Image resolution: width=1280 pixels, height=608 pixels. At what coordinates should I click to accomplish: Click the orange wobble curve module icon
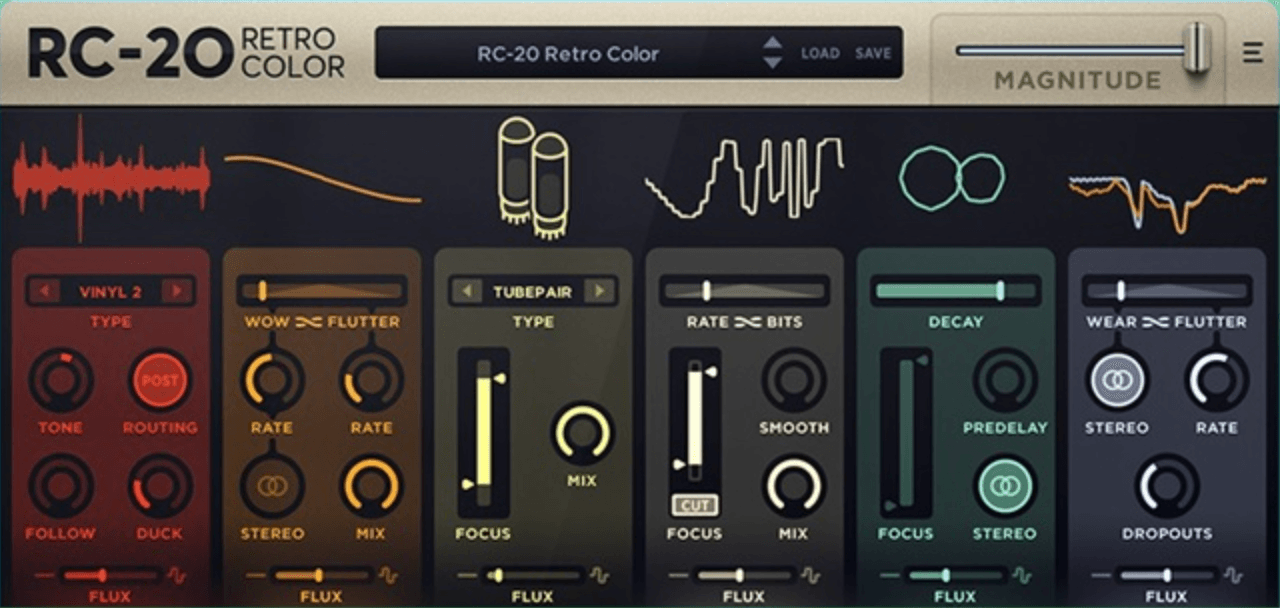[322, 178]
